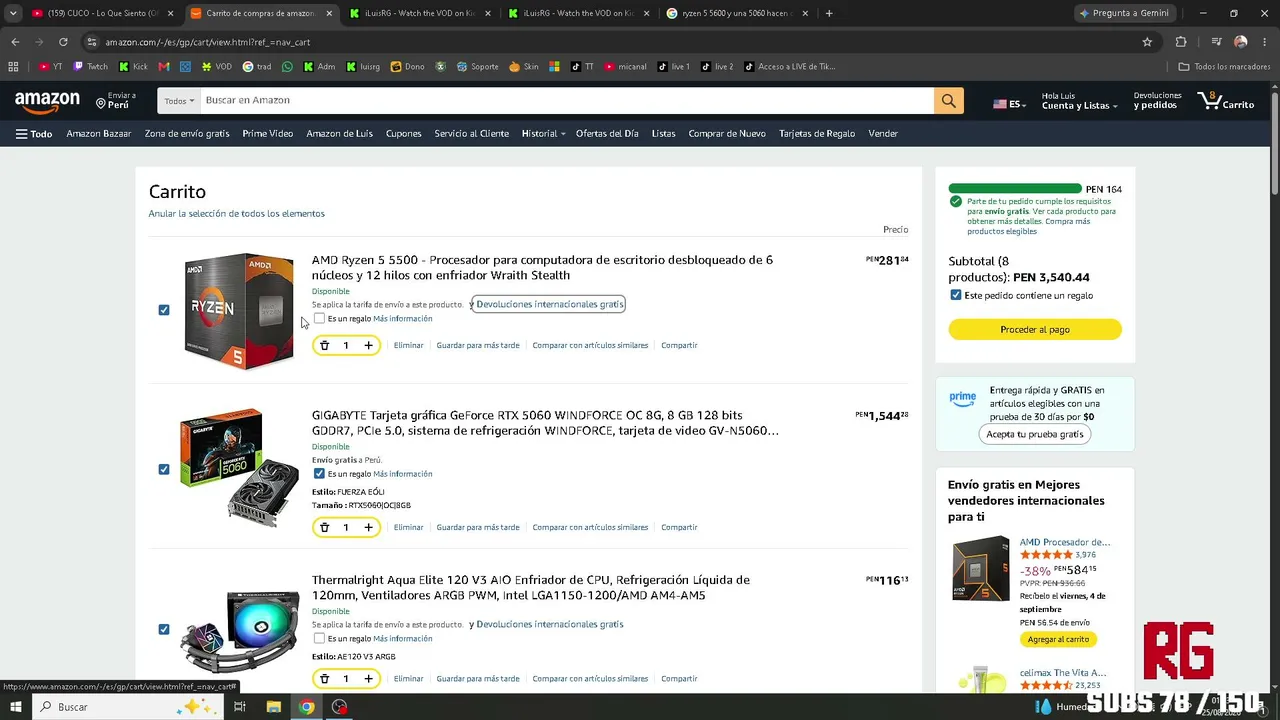Increase quantity of GIGABYTE RTX 5060
The width and height of the screenshot is (1280, 720).
[x=368, y=527]
